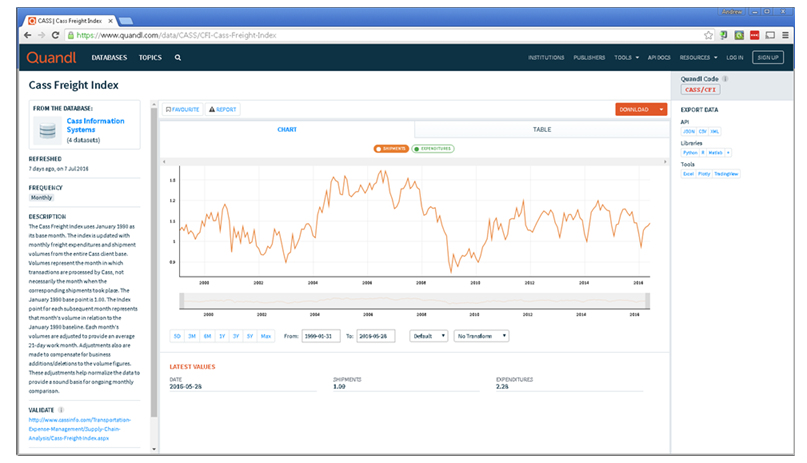Select the 3Y range button

click(236, 336)
